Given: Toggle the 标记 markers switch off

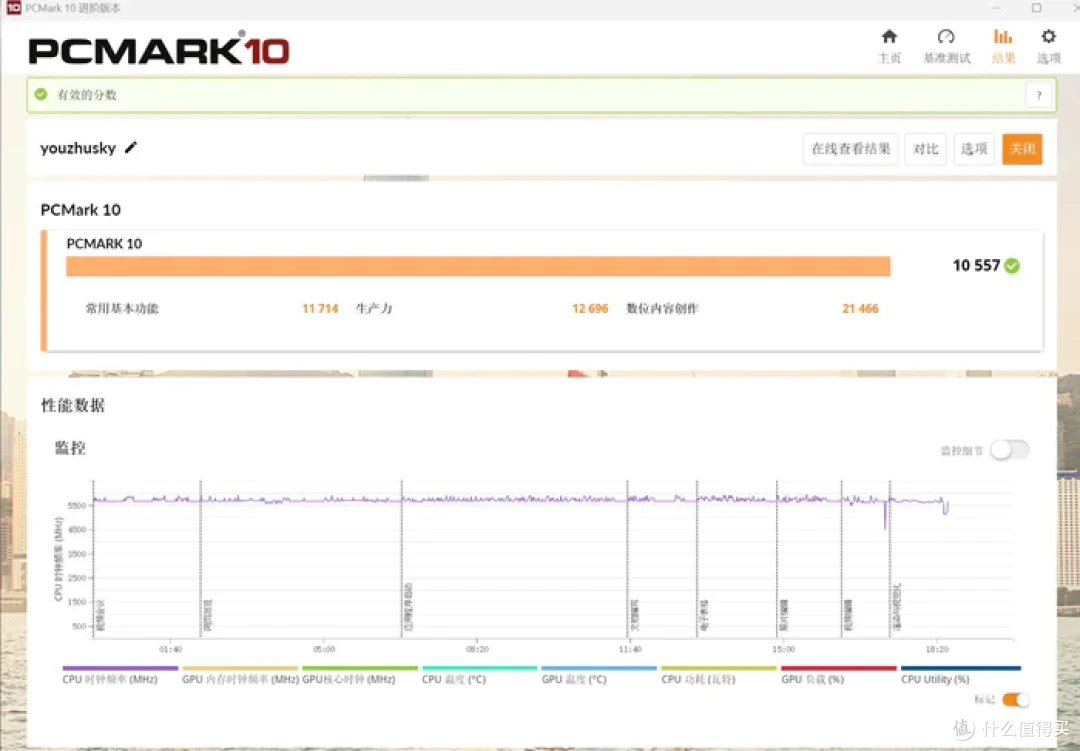Looking at the screenshot, I should pyautogui.click(x=1015, y=700).
